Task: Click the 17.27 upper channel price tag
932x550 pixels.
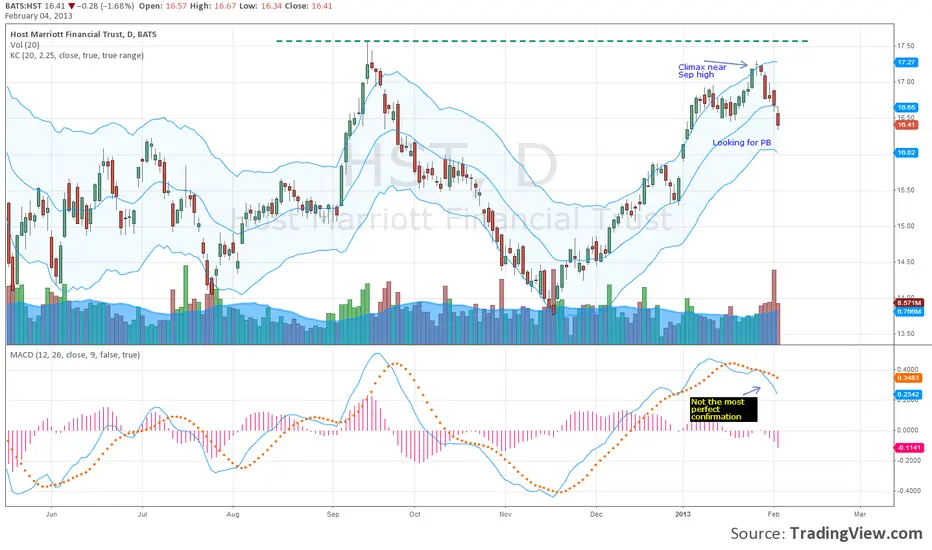Action: tap(906, 62)
